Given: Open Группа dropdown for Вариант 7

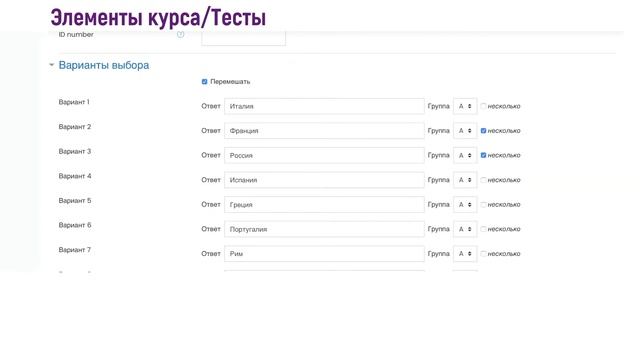Looking at the screenshot, I should 465,253.
